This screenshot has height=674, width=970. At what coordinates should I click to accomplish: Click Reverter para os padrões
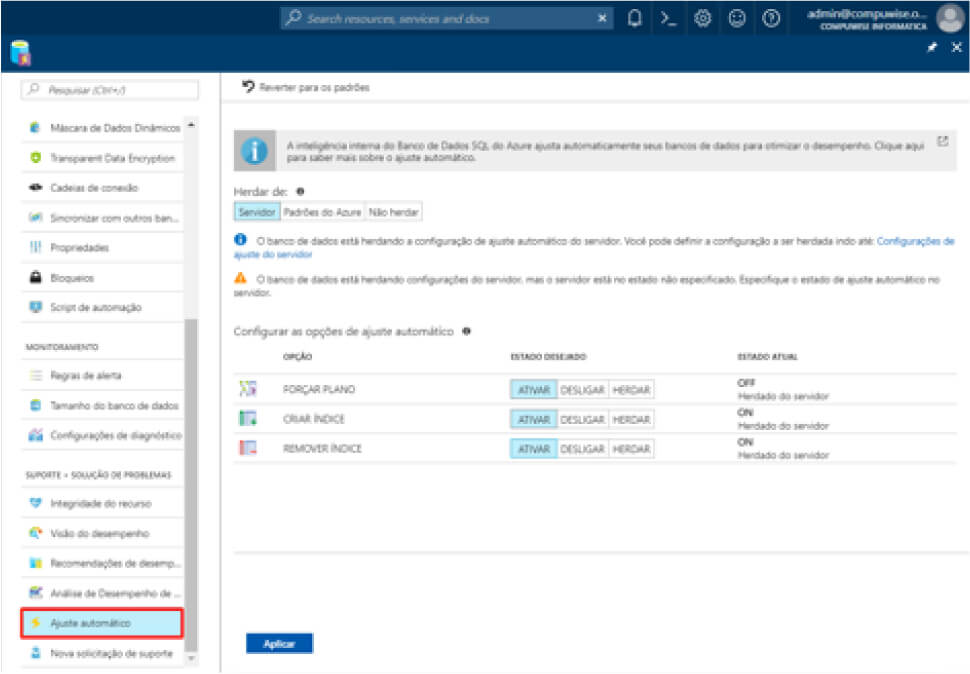306,88
